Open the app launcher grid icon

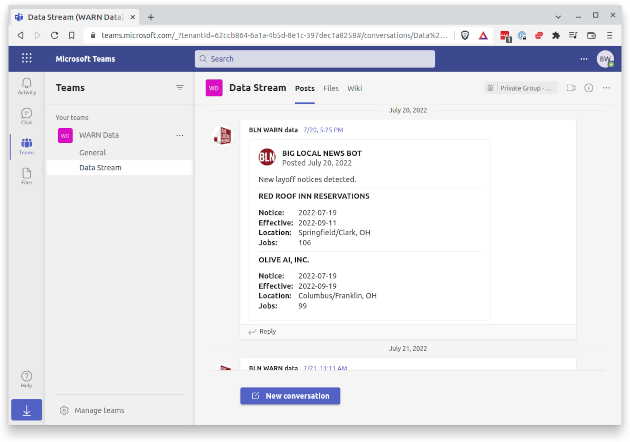(27, 58)
